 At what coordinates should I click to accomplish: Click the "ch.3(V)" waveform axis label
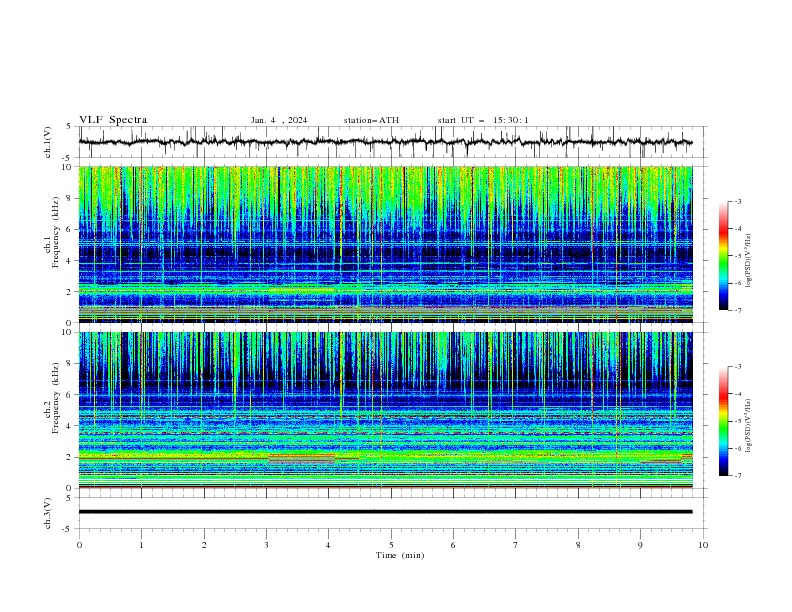point(48,513)
